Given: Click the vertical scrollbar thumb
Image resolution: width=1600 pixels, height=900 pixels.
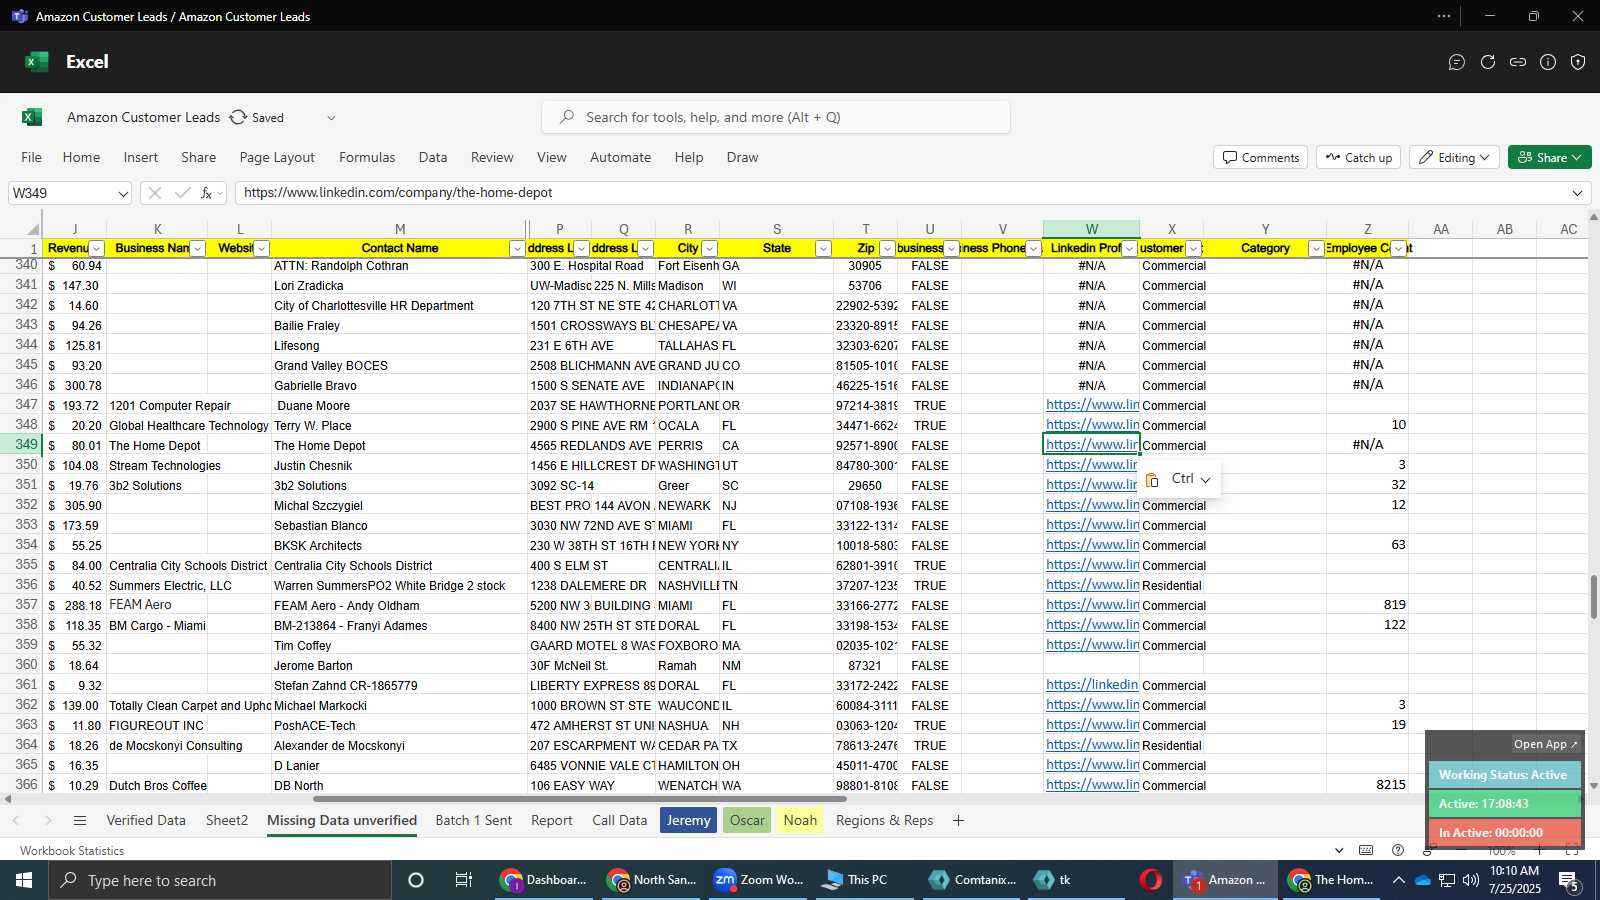Looking at the screenshot, I should coord(1594,597).
